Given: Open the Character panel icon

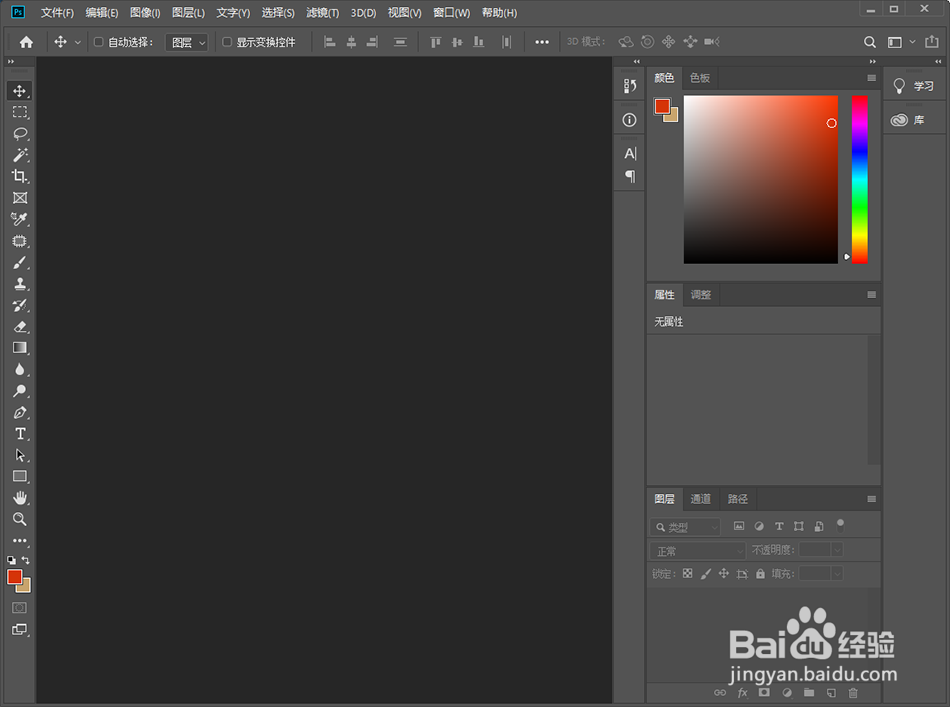Looking at the screenshot, I should coord(630,153).
